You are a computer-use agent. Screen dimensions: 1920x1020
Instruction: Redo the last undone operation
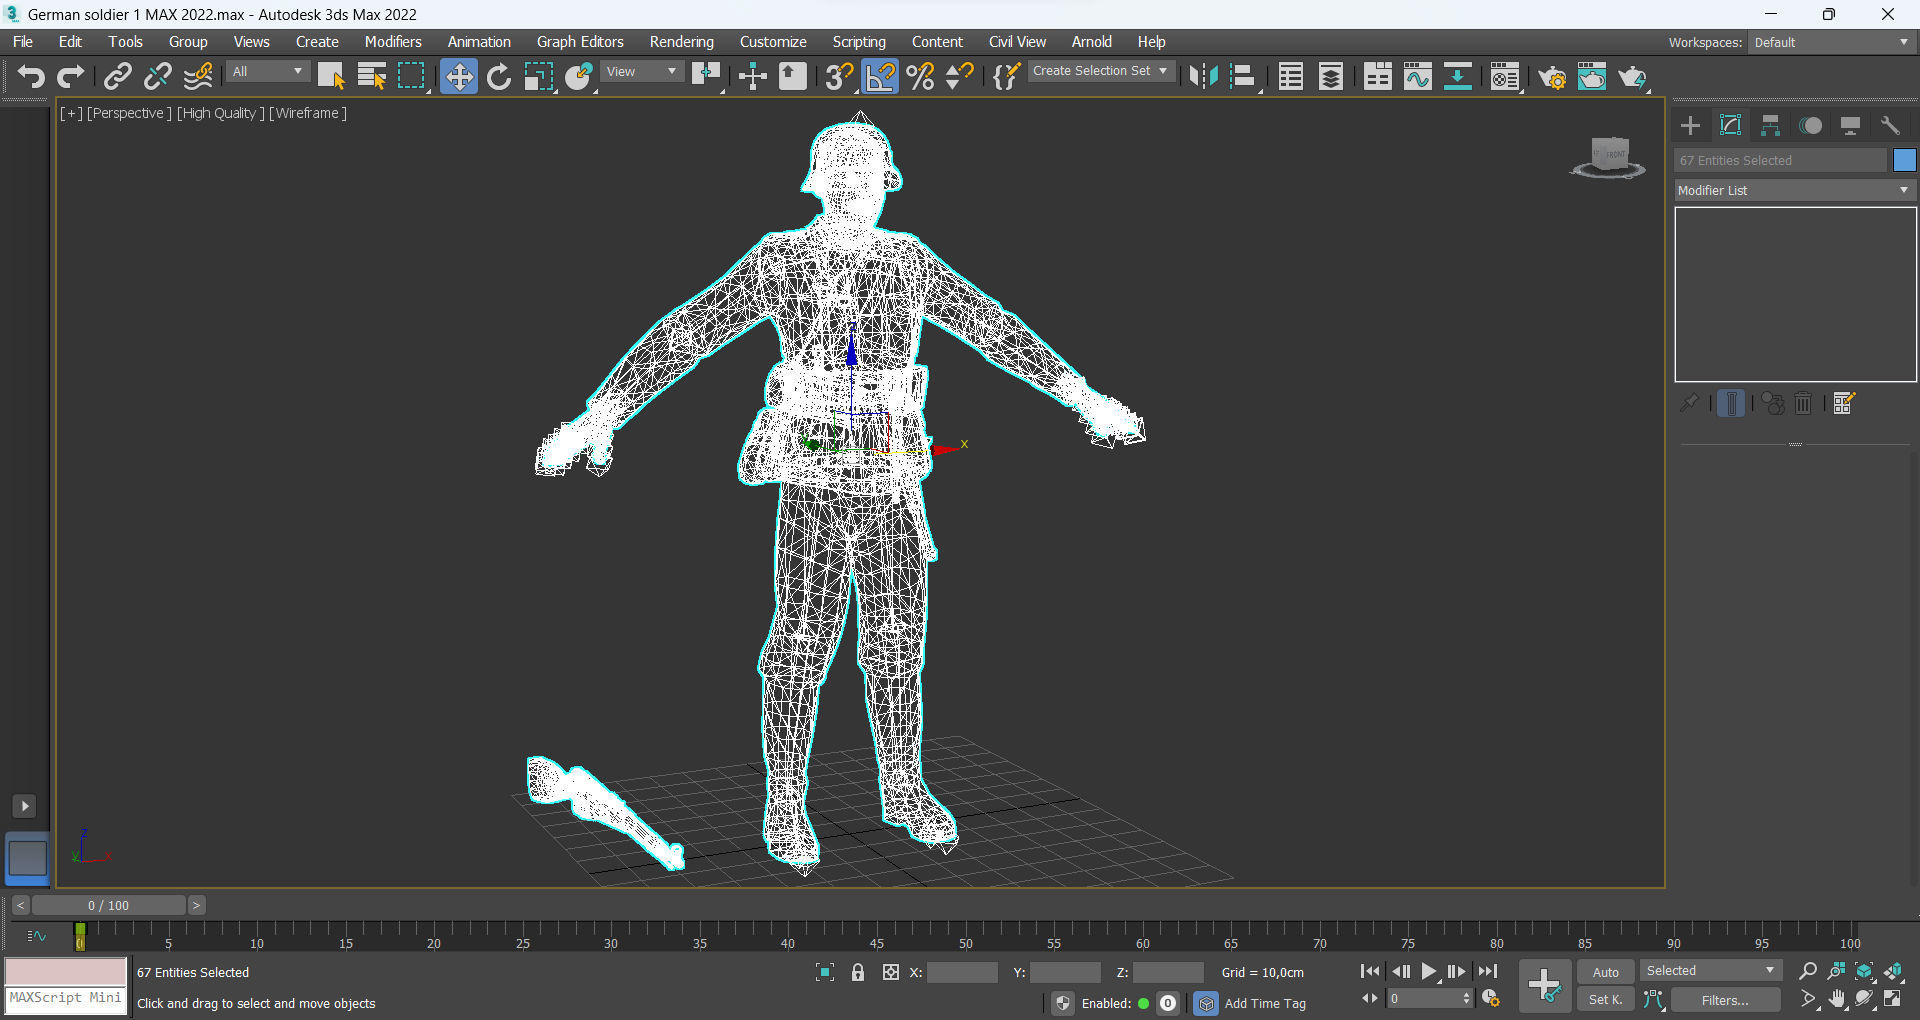click(x=70, y=76)
